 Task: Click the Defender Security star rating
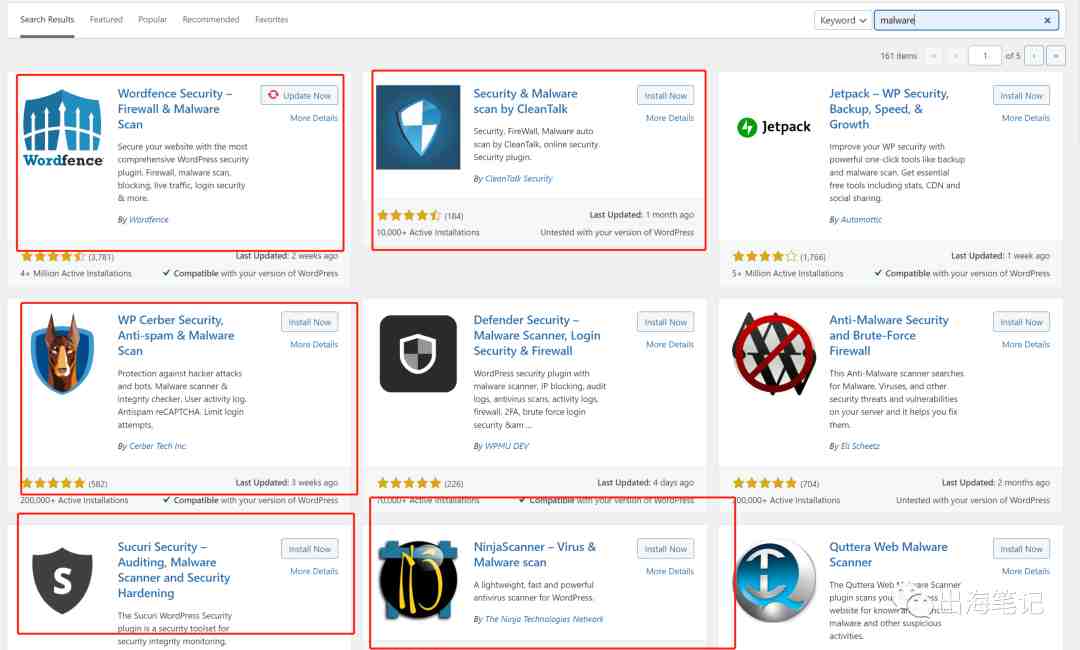[409, 483]
